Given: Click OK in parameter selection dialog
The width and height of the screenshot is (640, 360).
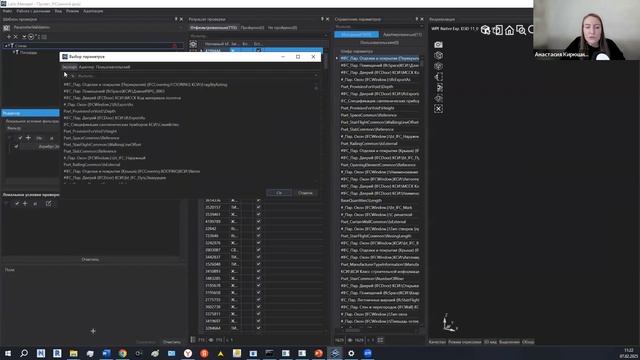Looking at the screenshot, I should click(279, 193).
